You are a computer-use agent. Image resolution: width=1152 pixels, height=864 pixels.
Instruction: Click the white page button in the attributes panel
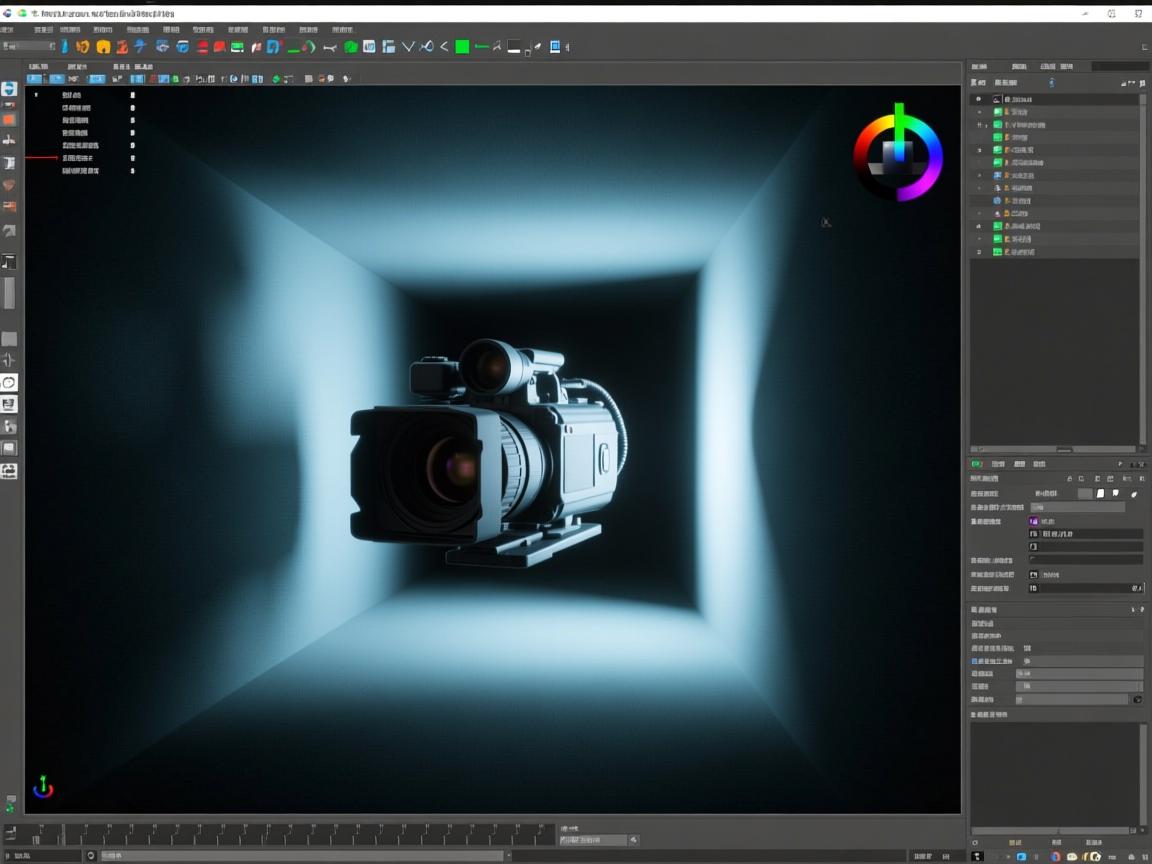pyautogui.click(x=1101, y=493)
